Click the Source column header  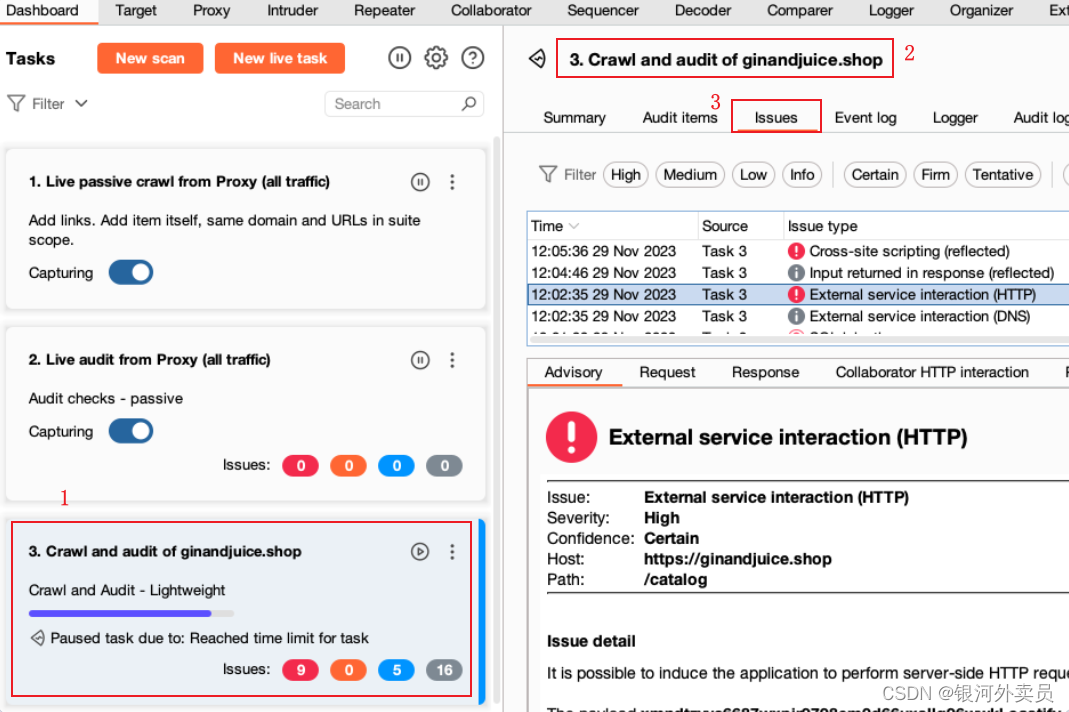(740, 226)
